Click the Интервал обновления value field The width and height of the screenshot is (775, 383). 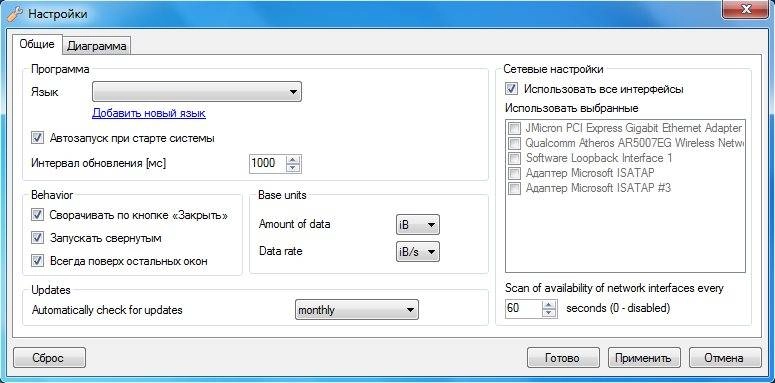(267, 164)
